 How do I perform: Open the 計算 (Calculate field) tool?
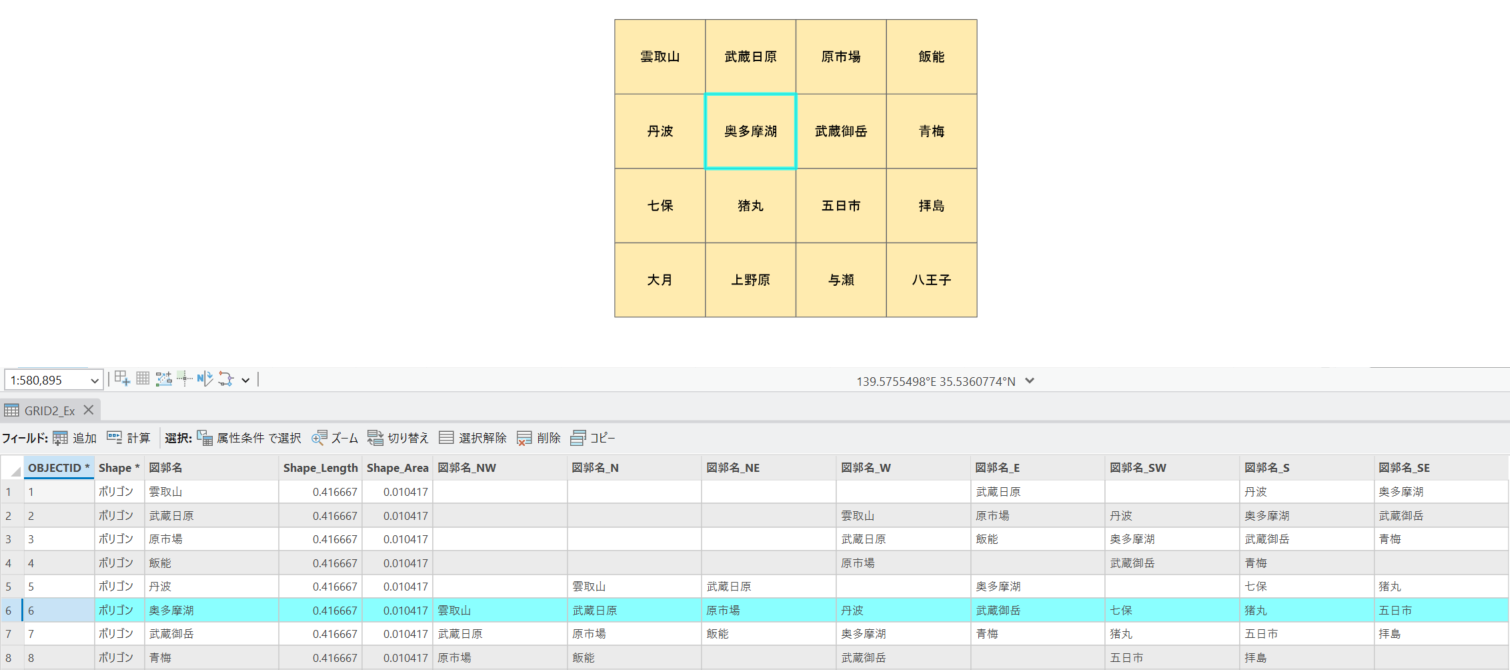pyautogui.click(x=115, y=438)
